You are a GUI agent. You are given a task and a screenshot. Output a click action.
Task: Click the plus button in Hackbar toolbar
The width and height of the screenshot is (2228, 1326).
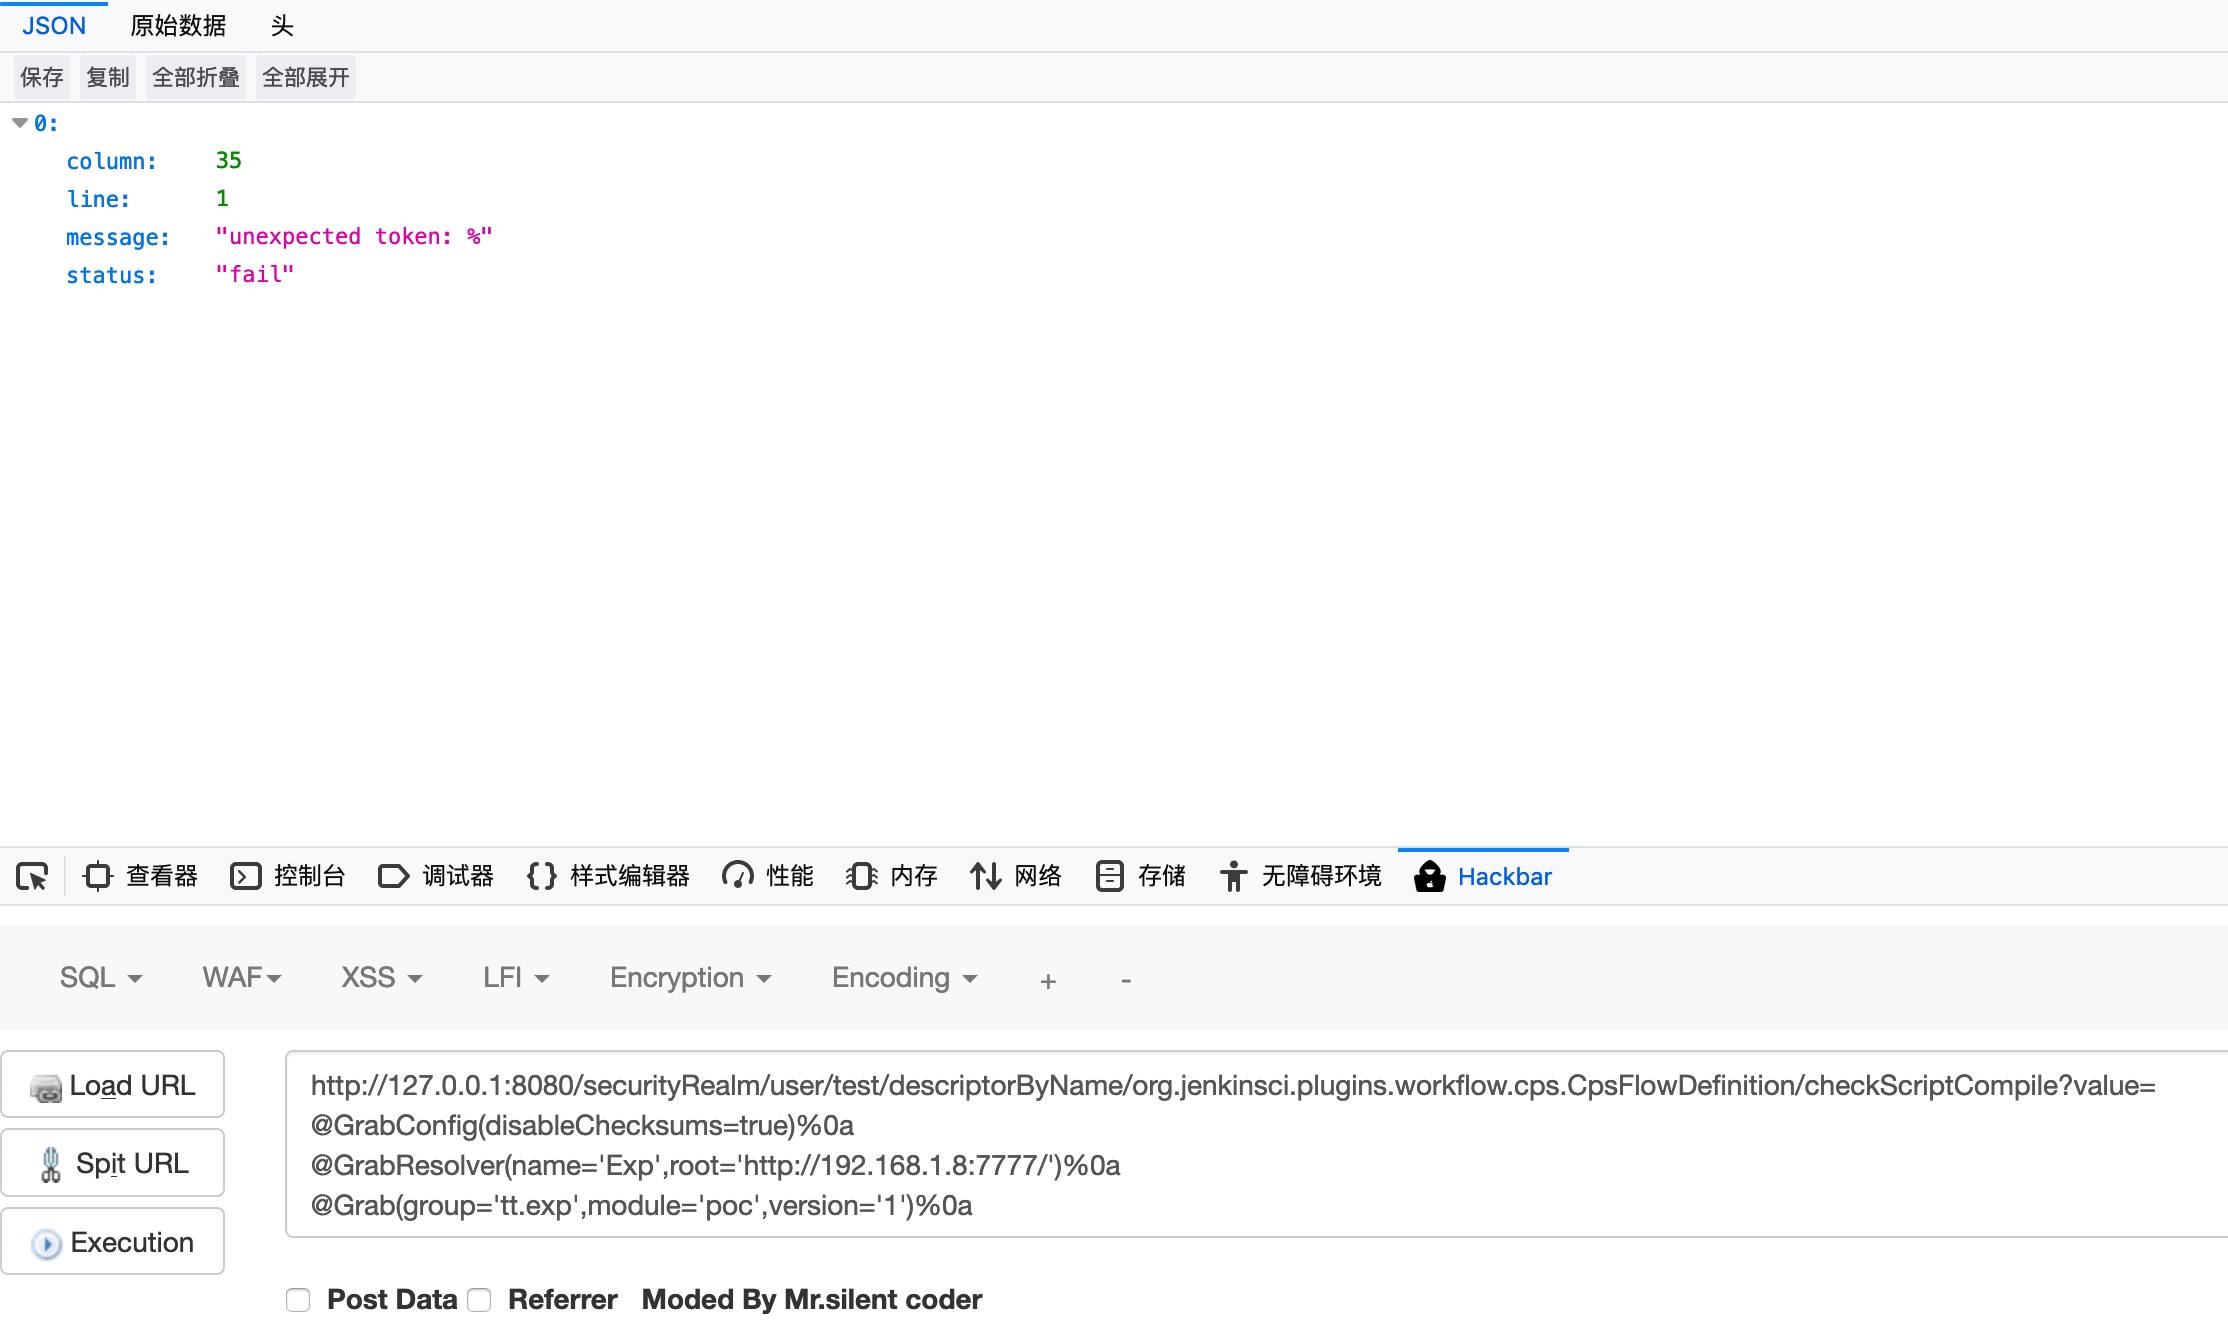(x=1048, y=981)
